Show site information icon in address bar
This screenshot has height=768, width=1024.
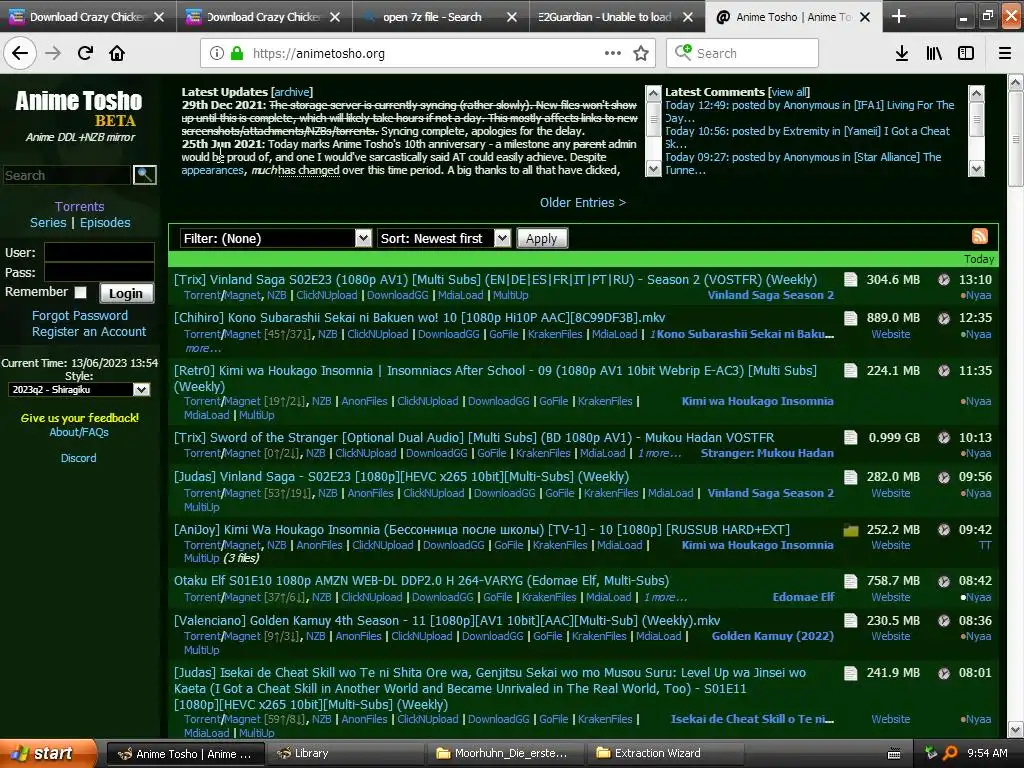click(x=217, y=54)
